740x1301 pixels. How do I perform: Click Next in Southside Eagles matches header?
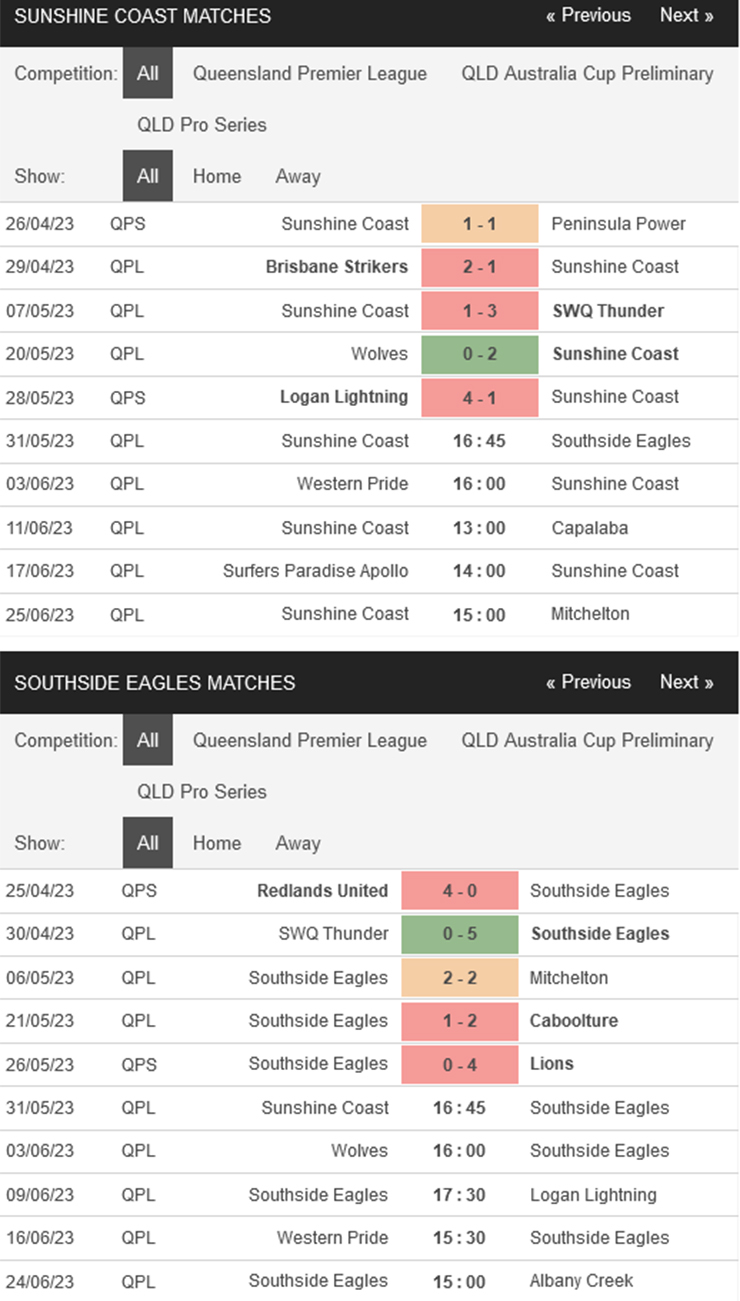[x=686, y=682]
